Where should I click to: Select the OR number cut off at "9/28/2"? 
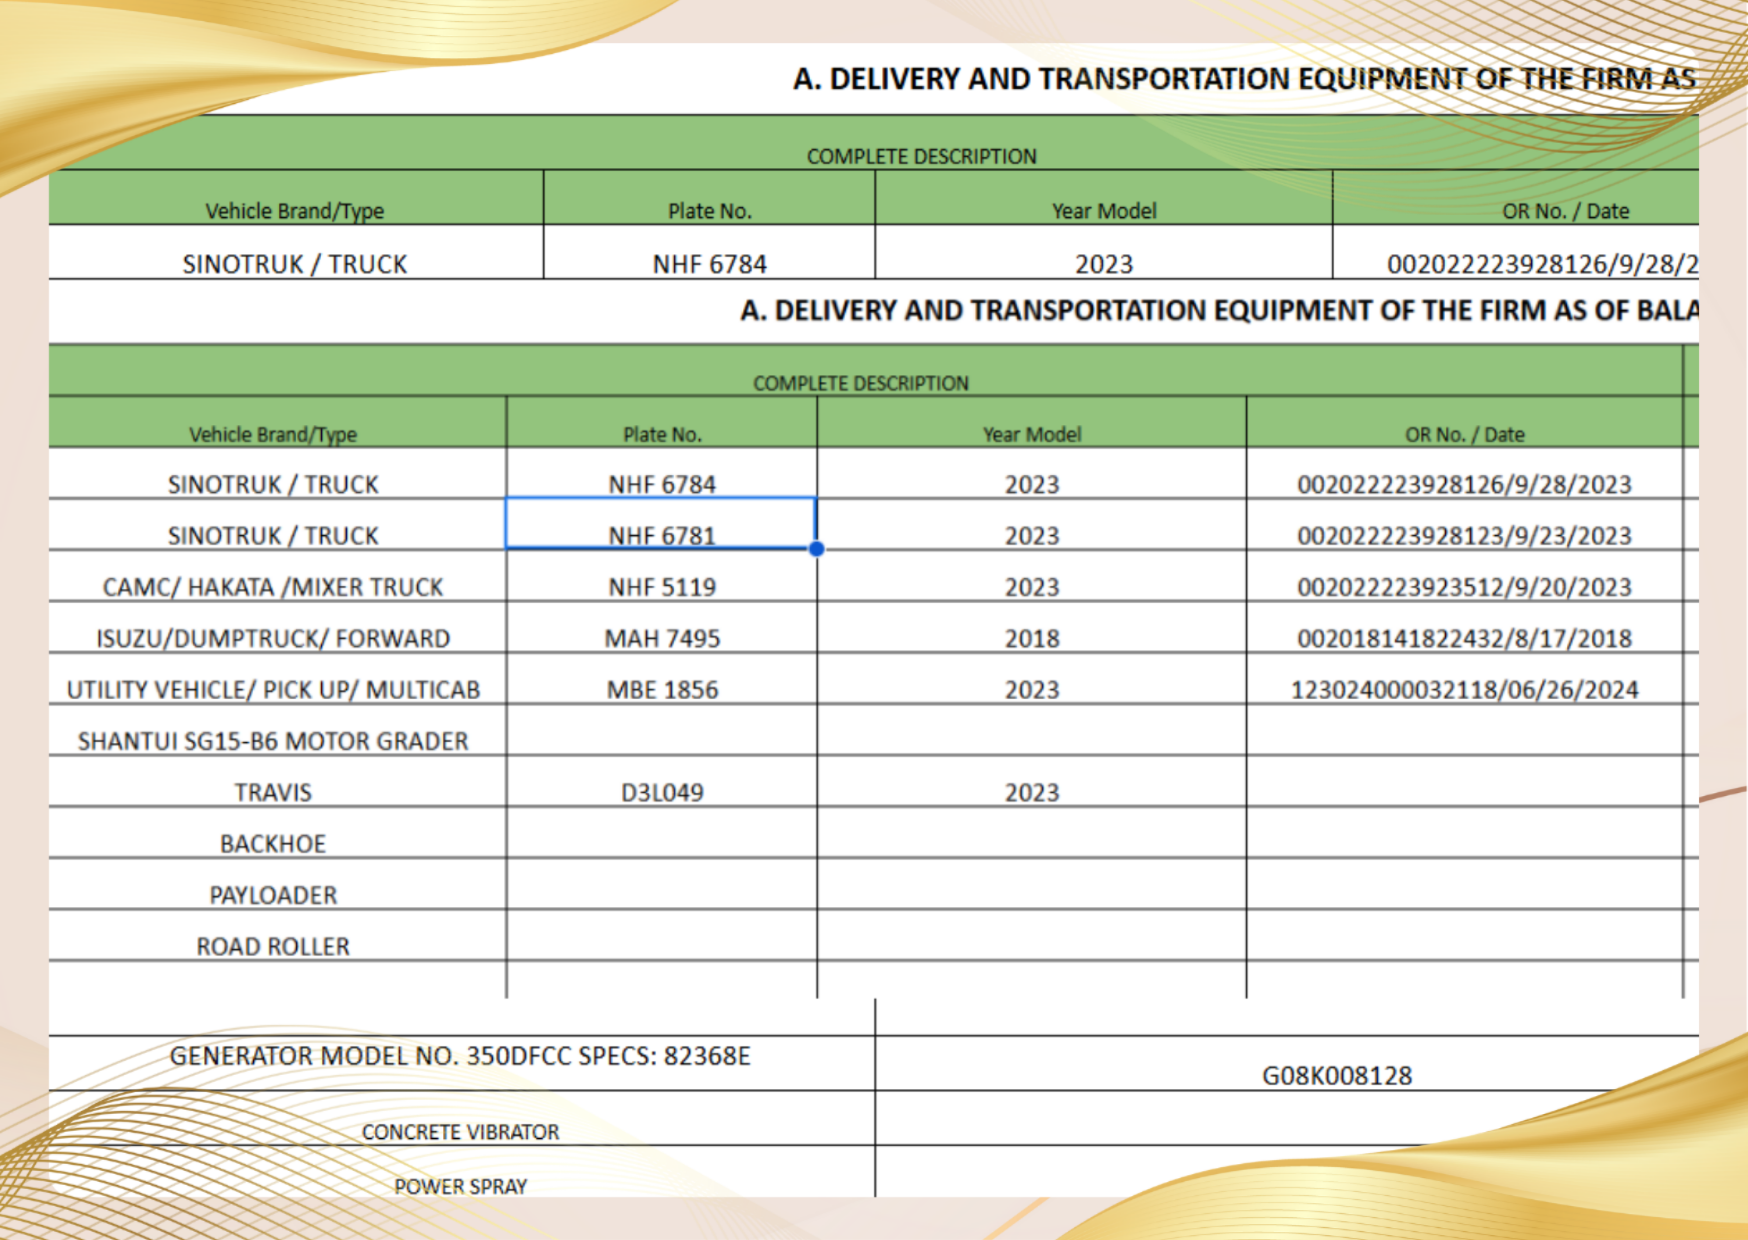pyautogui.click(x=1542, y=264)
